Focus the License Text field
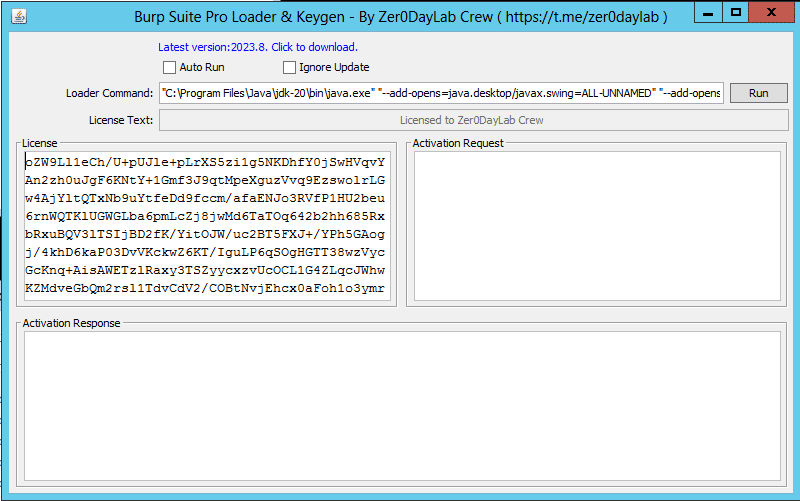Image resolution: width=800 pixels, height=501 pixels. (473, 120)
